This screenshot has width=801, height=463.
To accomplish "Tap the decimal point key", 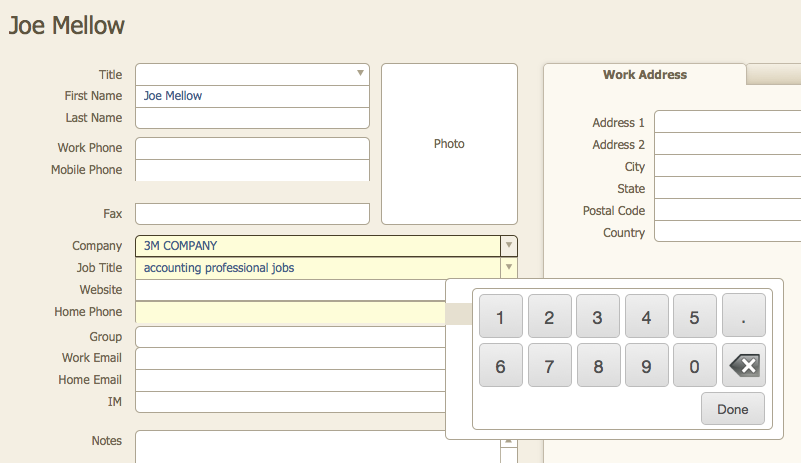I will tap(743, 316).
